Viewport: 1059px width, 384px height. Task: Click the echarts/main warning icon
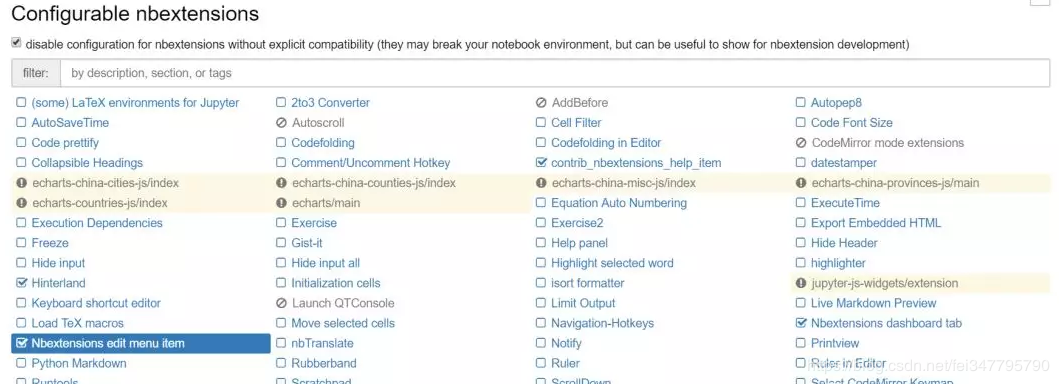(x=282, y=203)
